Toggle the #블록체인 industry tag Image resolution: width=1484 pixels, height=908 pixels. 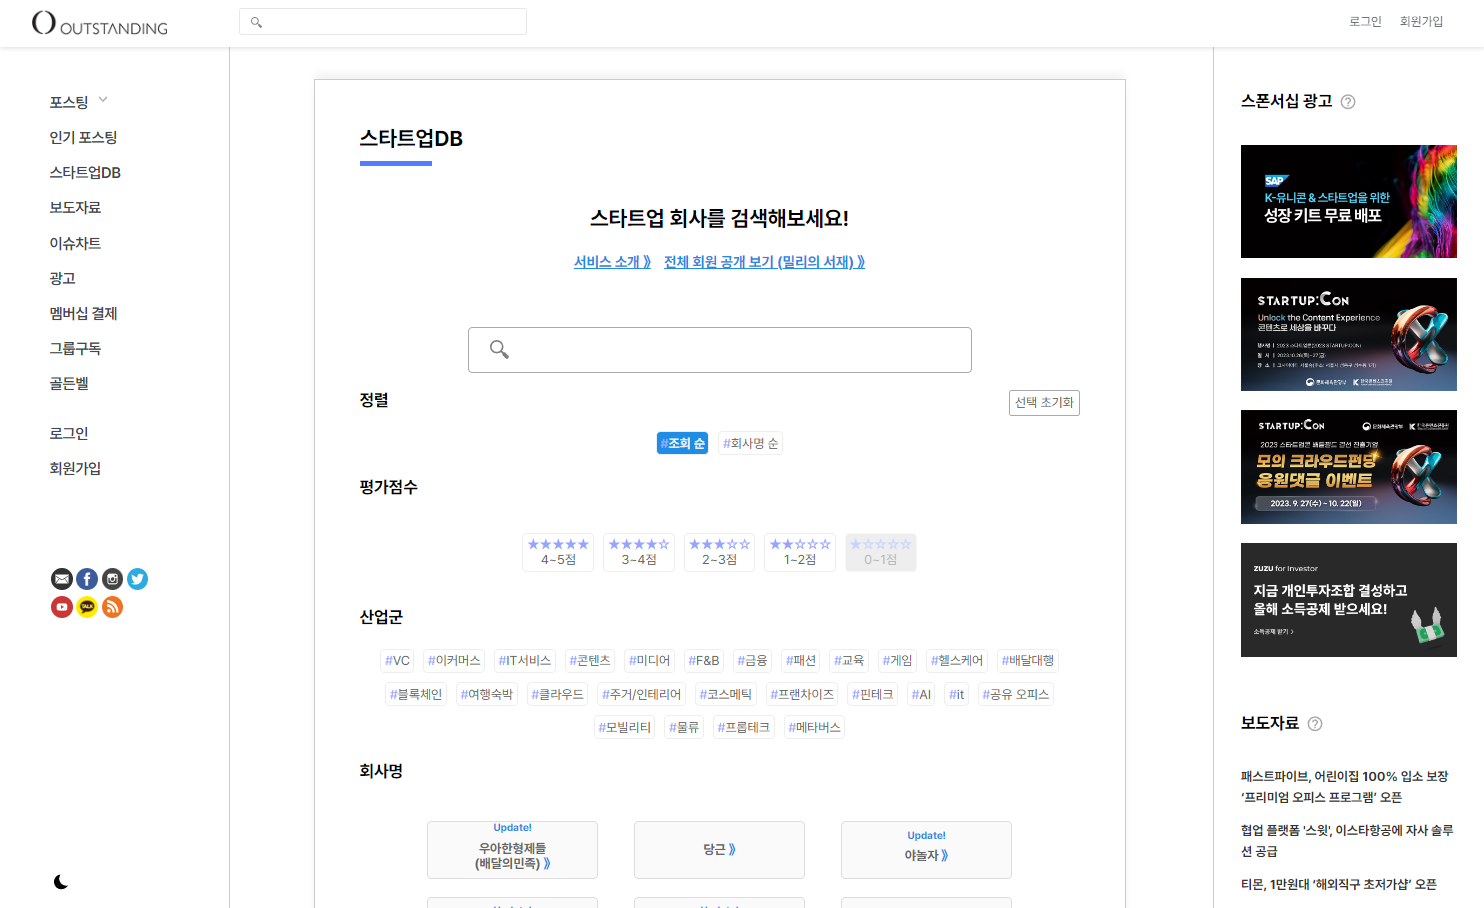[415, 694]
